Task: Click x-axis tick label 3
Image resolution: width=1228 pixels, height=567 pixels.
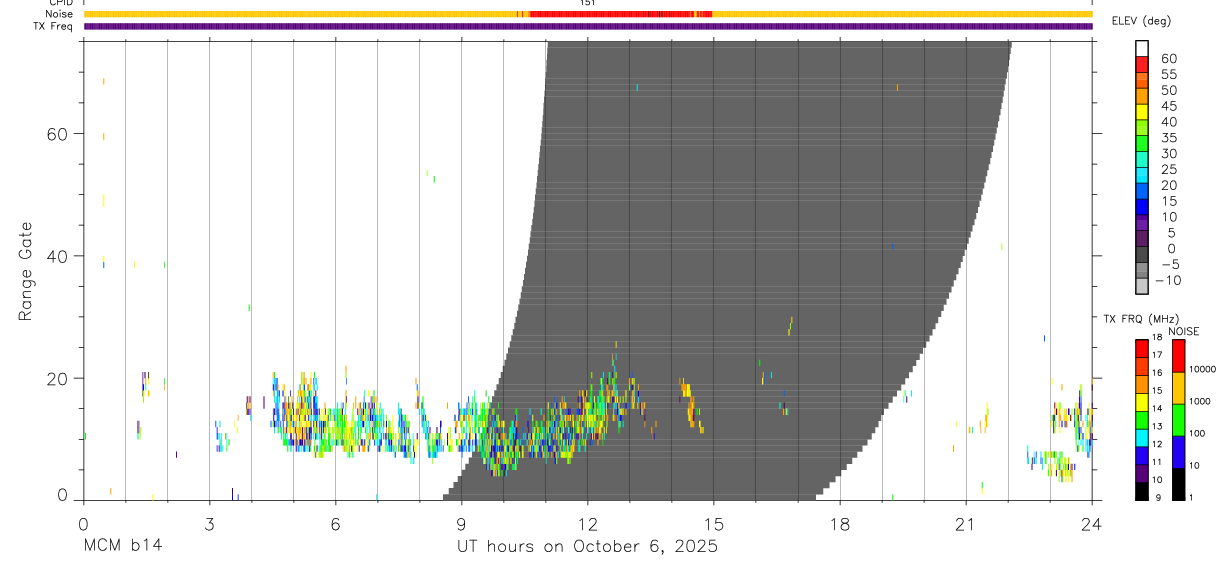Action: tap(209, 523)
